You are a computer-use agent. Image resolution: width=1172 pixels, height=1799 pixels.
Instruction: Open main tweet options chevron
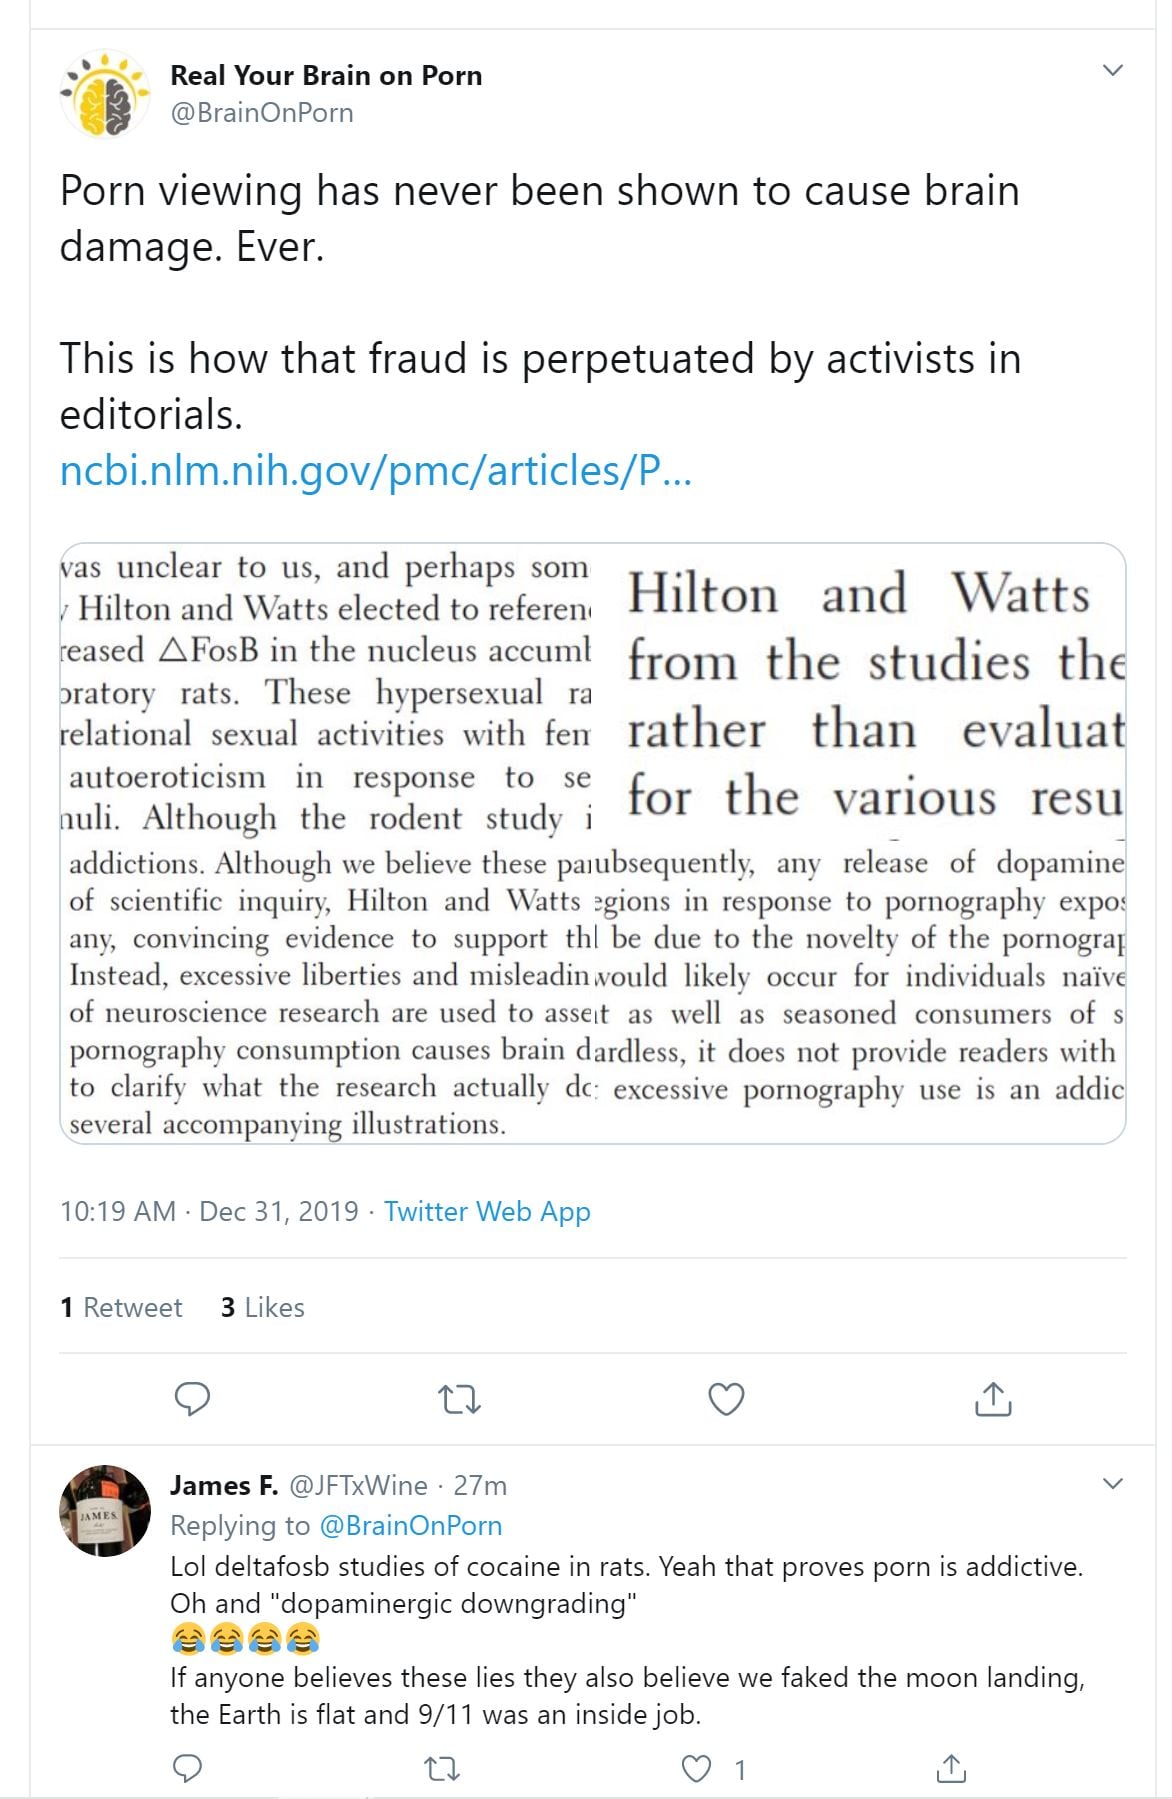[x=1112, y=70]
